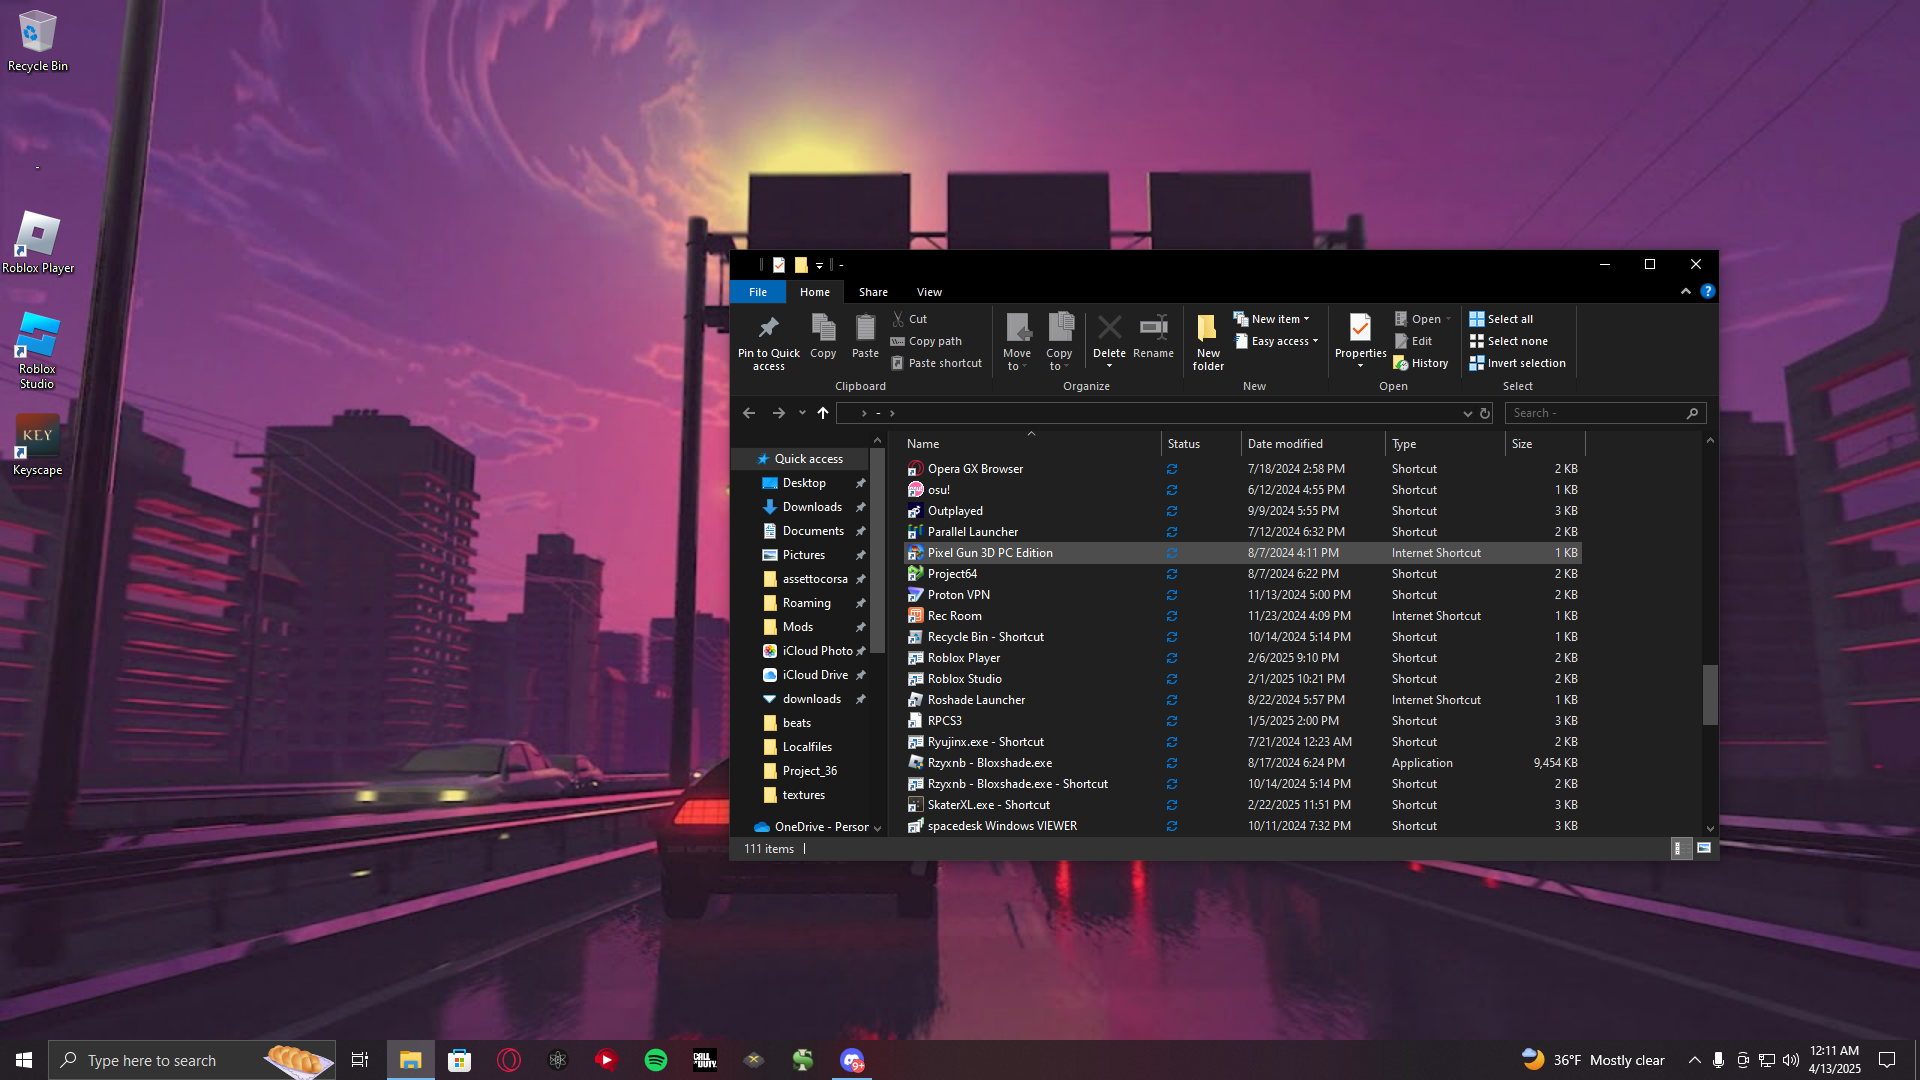
Task: Open Opera GX from the taskbar
Action: coord(509,1060)
